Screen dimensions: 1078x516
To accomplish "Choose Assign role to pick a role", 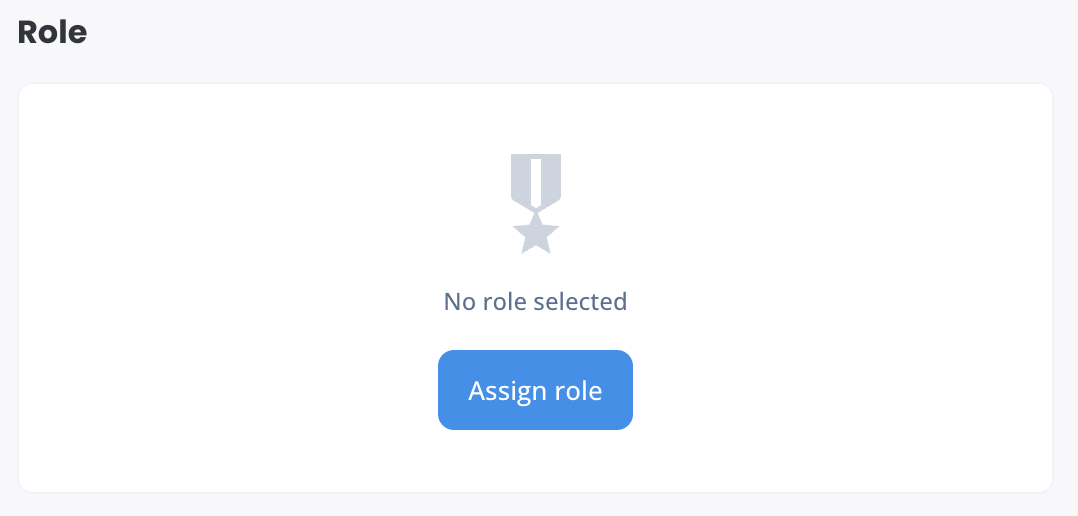I will click(x=535, y=390).
